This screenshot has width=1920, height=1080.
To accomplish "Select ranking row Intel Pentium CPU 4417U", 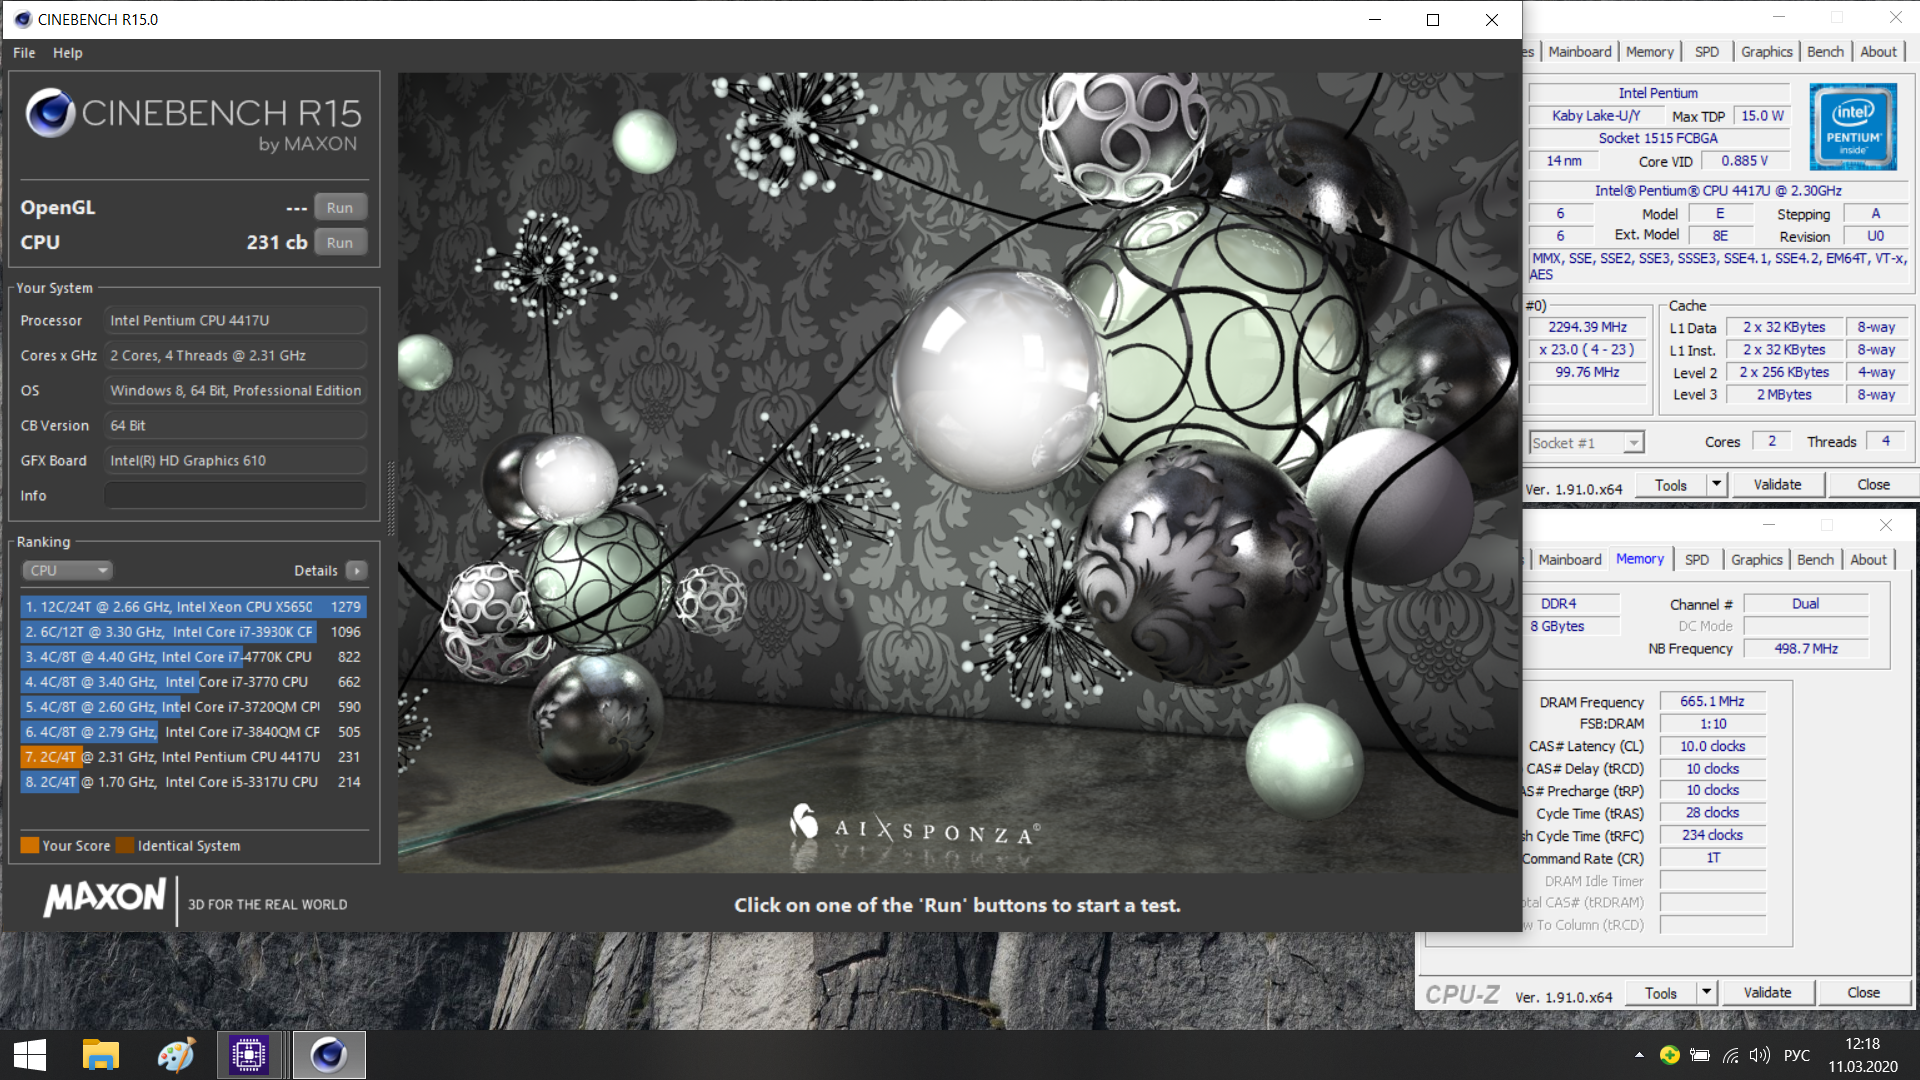I will point(193,757).
